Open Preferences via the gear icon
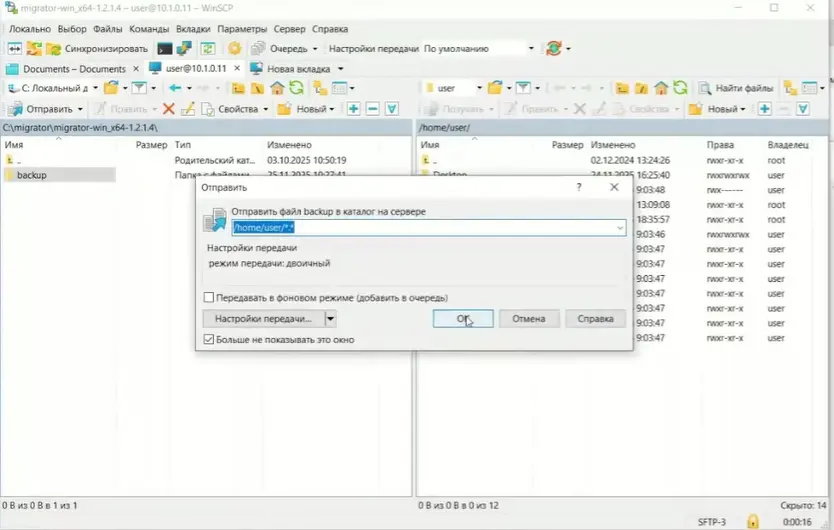This screenshot has width=834, height=530. (234, 49)
